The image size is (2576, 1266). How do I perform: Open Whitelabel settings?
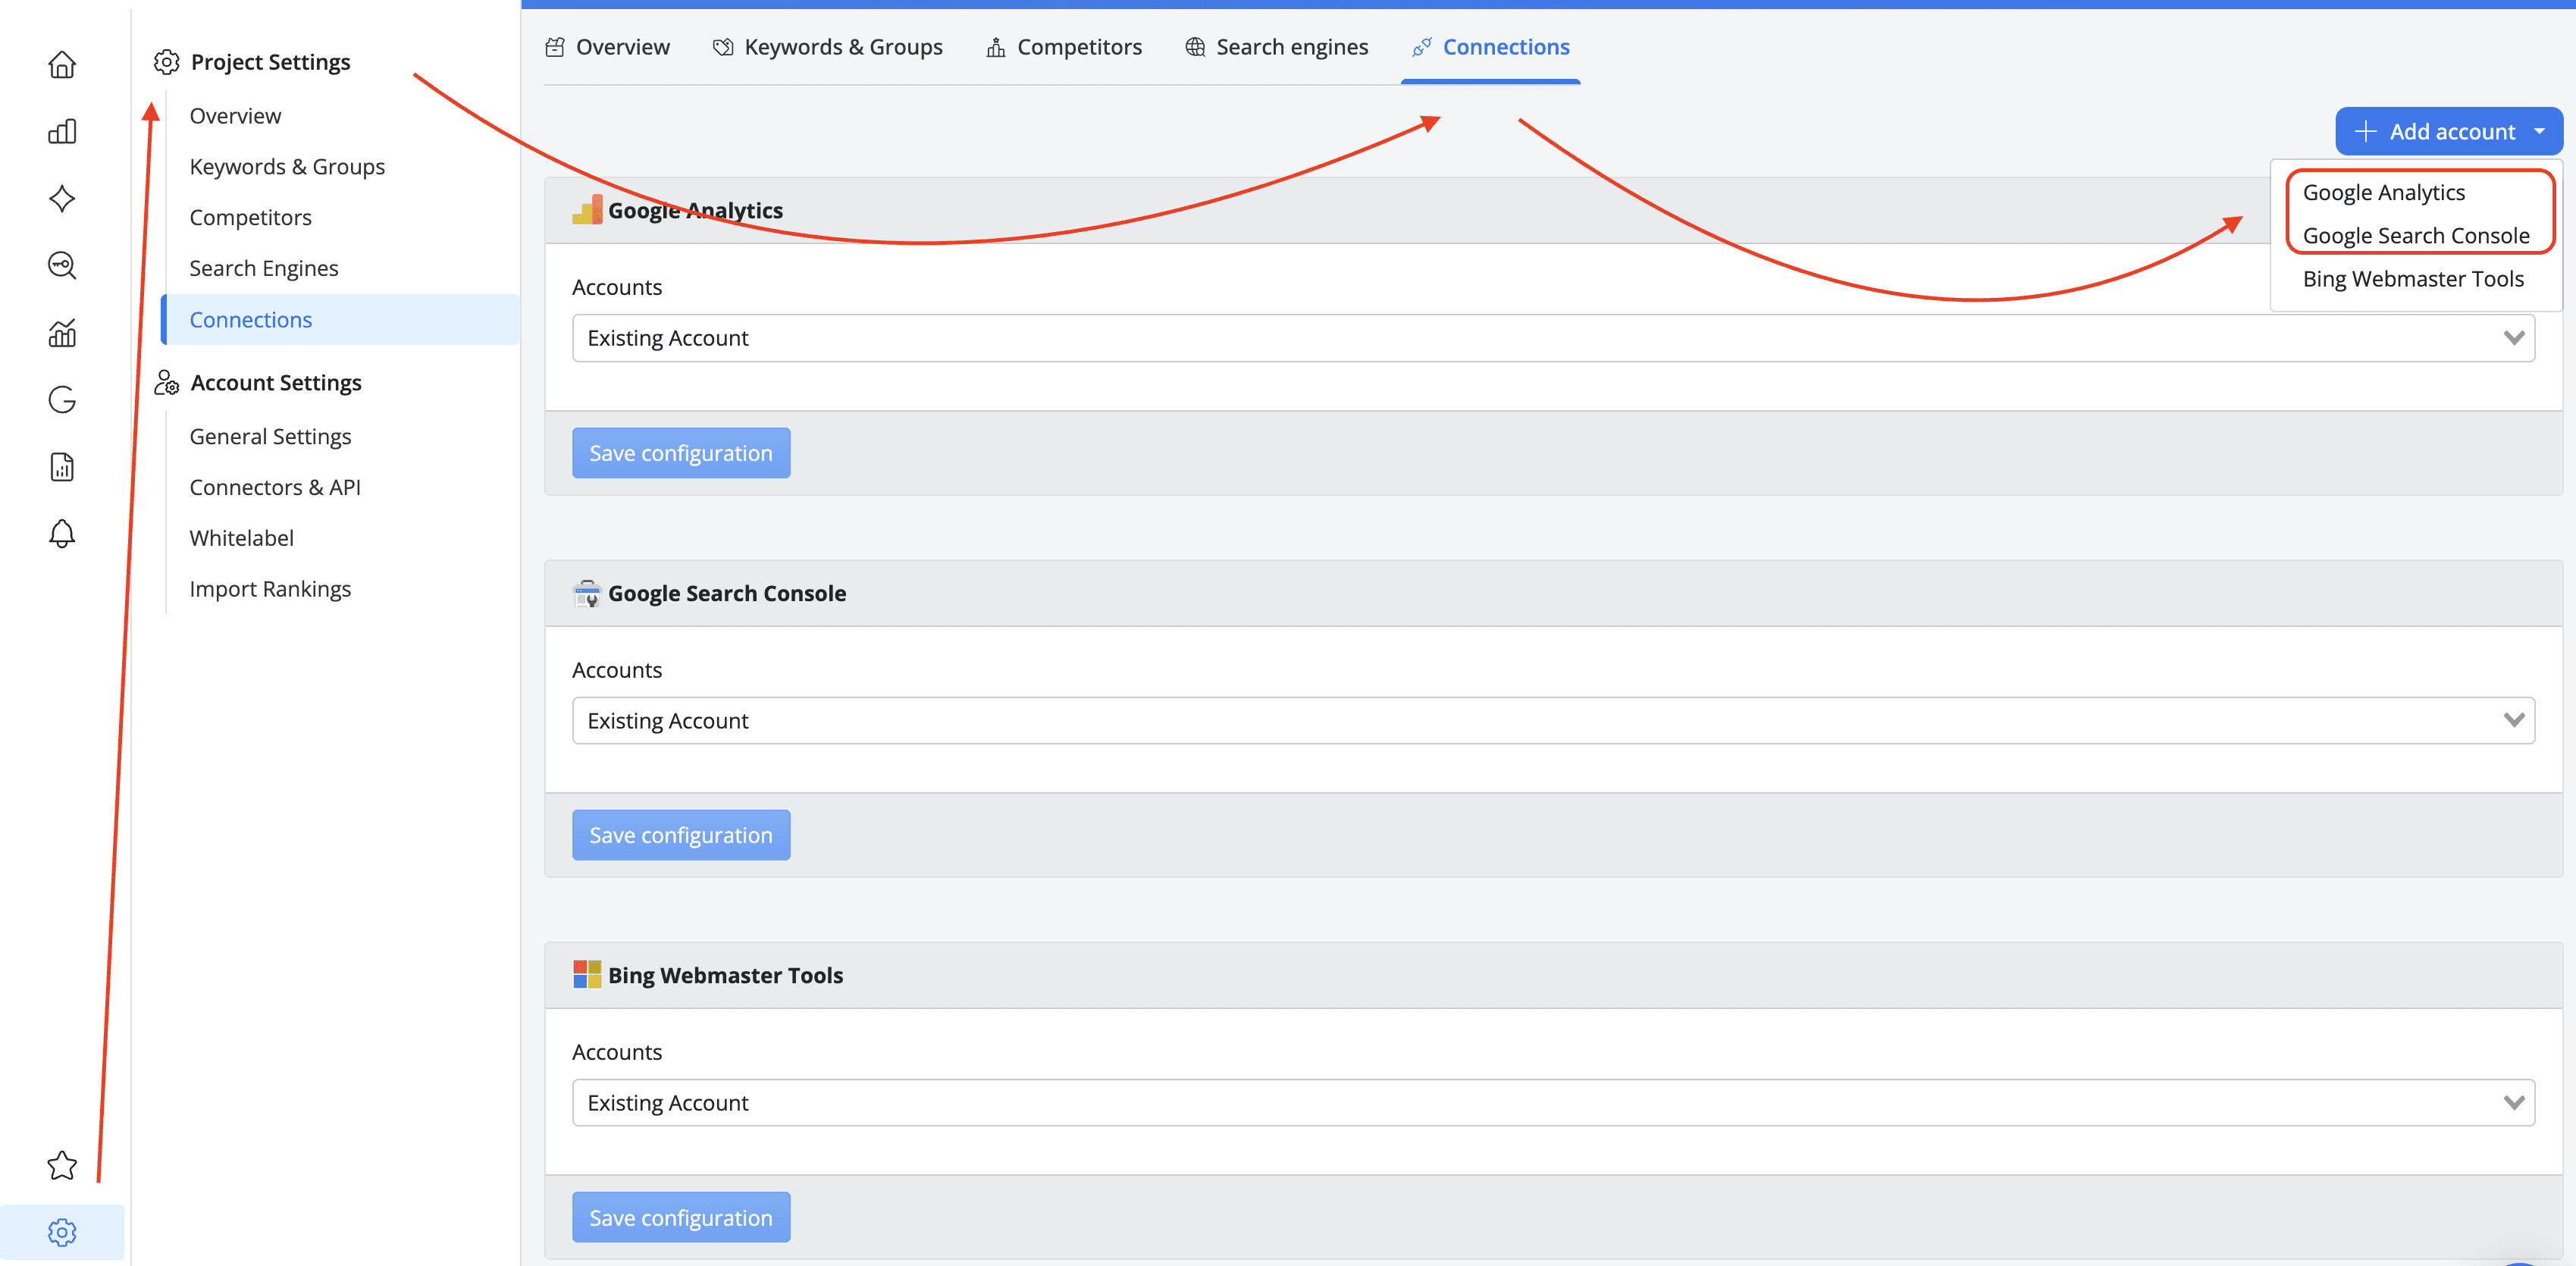tap(241, 538)
